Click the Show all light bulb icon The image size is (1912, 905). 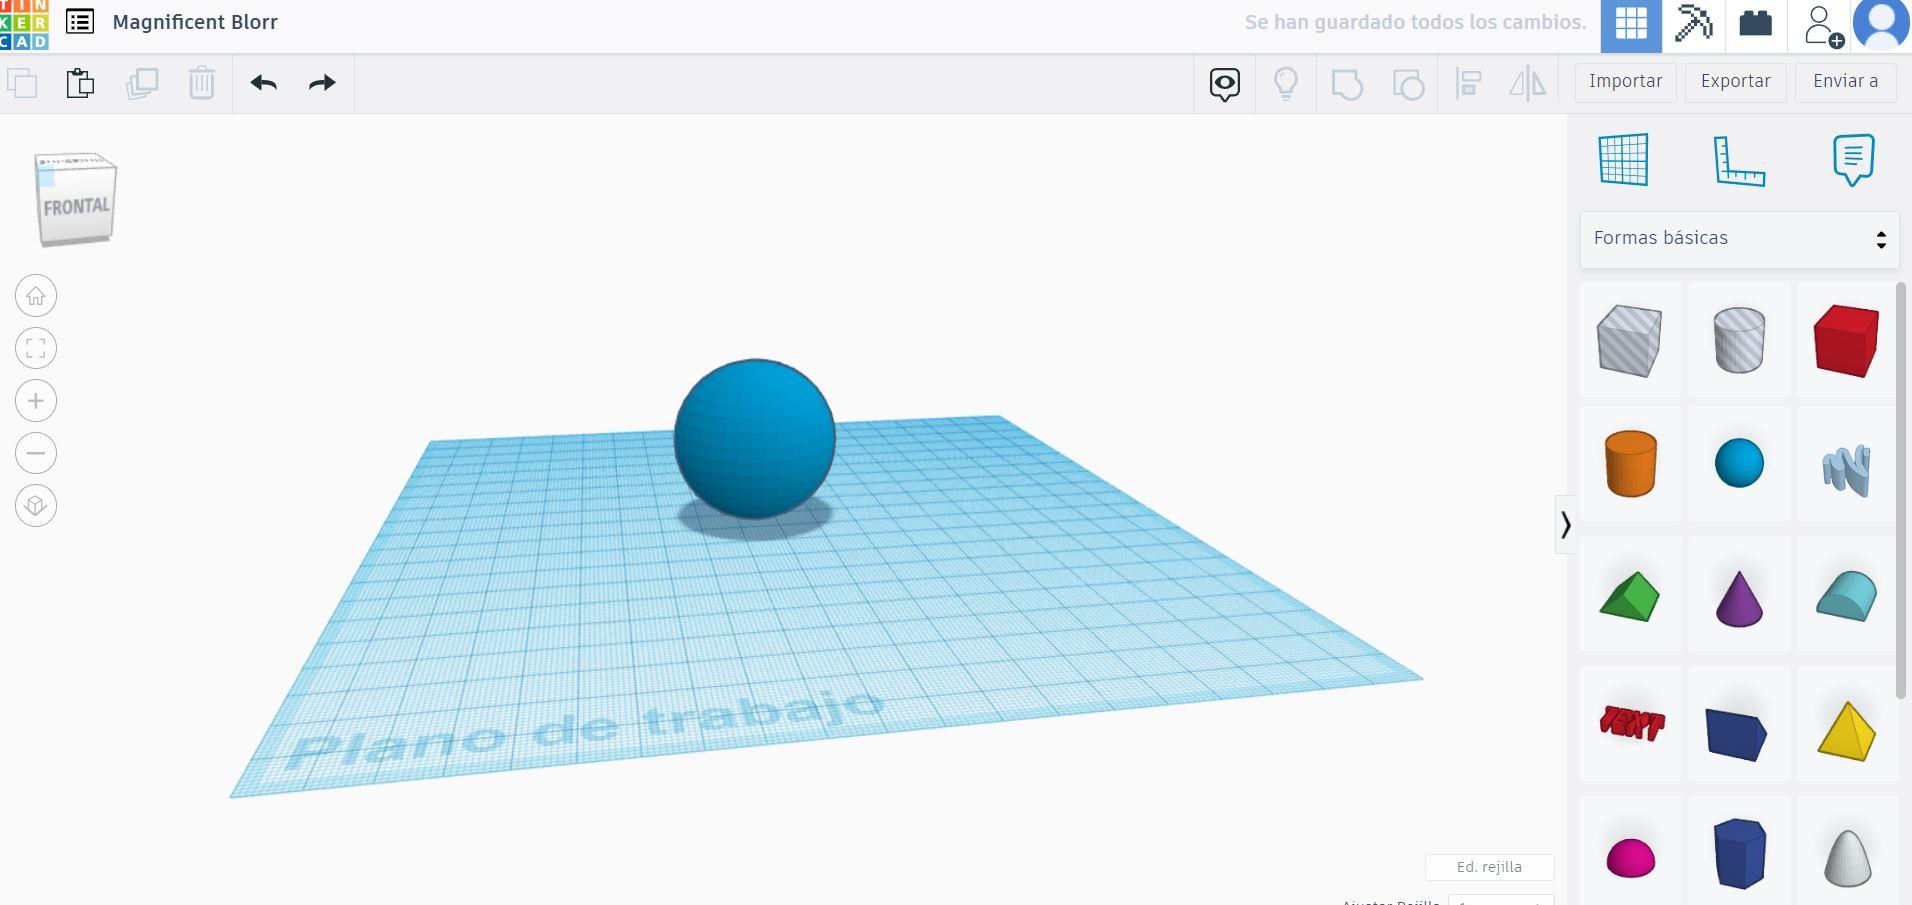tap(1286, 84)
